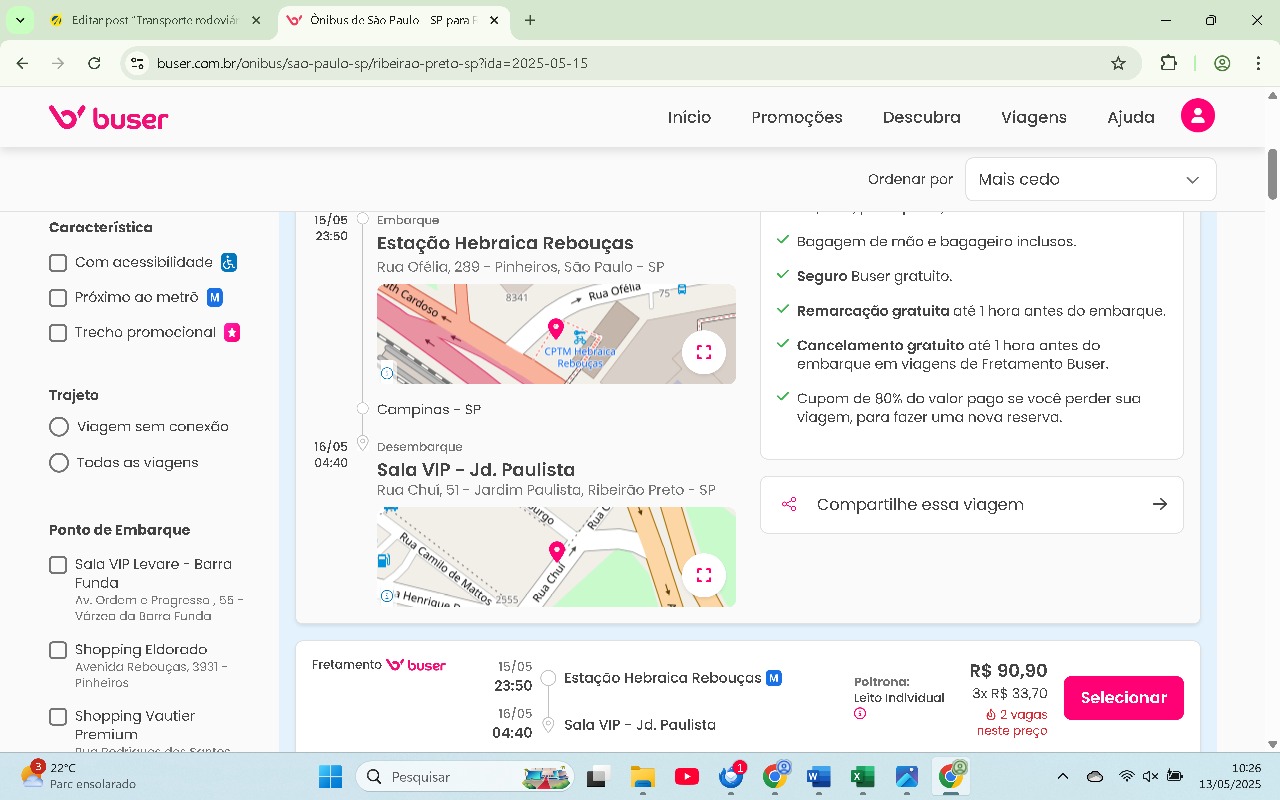This screenshot has height=800, width=1280.
Task: Expand the Estação Hebraica Rebouças map fullscreen
Action: (x=703, y=352)
